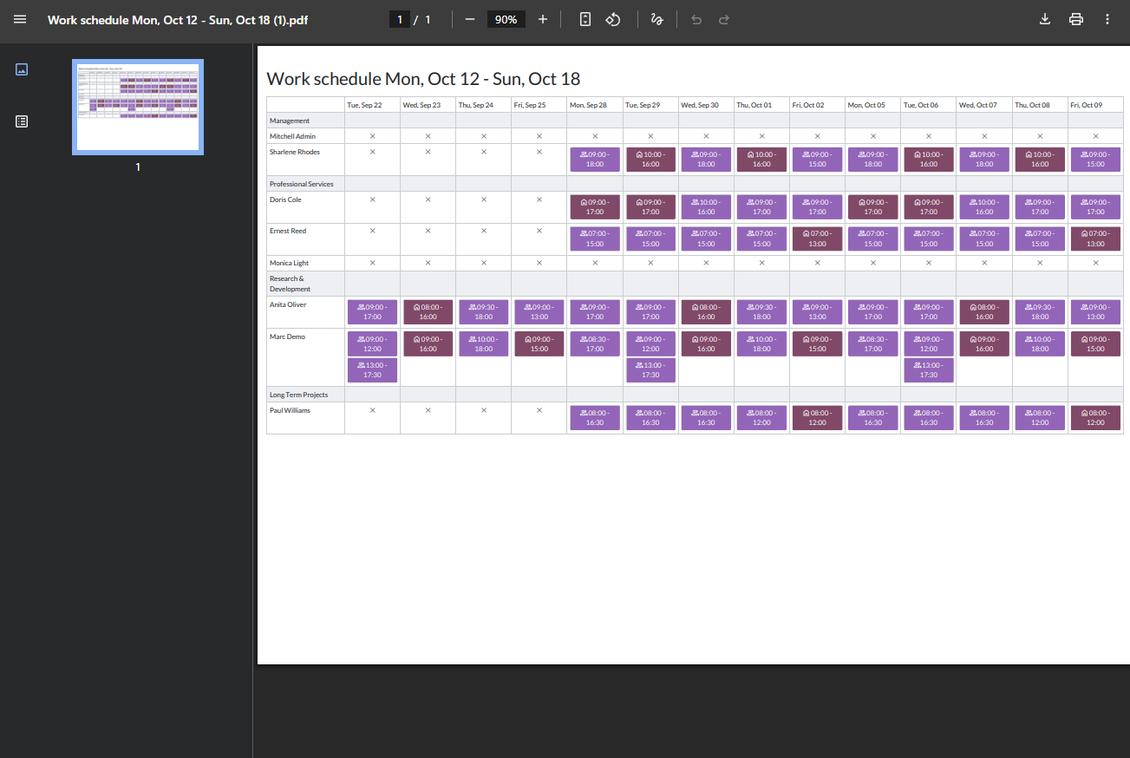Click the 90% zoom level field
Viewport: 1130px width, 758px height.
[x=506, y=19]
